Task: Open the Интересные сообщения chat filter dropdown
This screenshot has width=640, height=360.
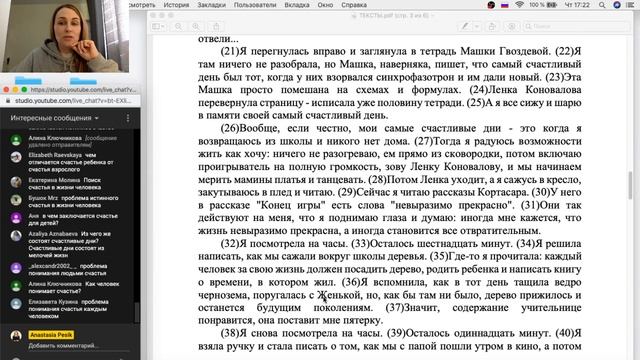Action: [x=55, y=118]
